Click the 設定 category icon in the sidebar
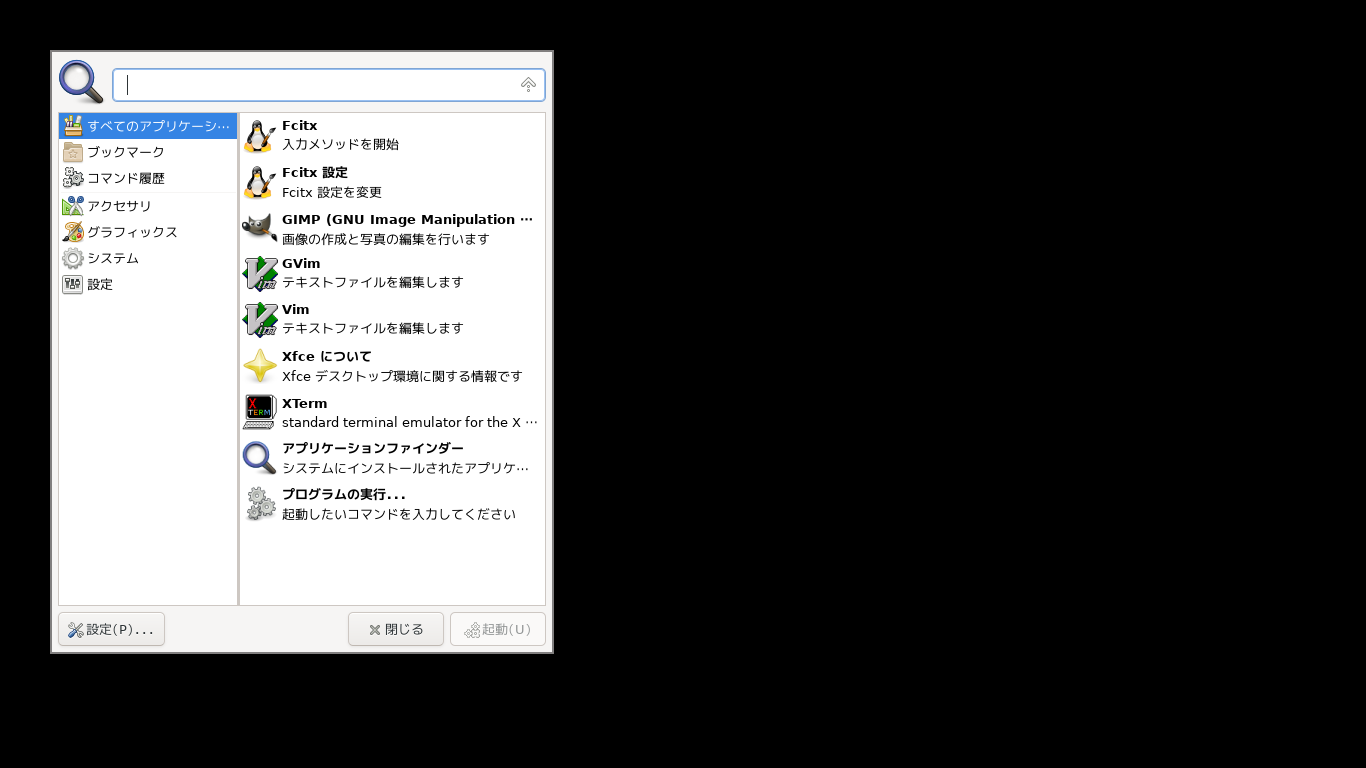 73,284
